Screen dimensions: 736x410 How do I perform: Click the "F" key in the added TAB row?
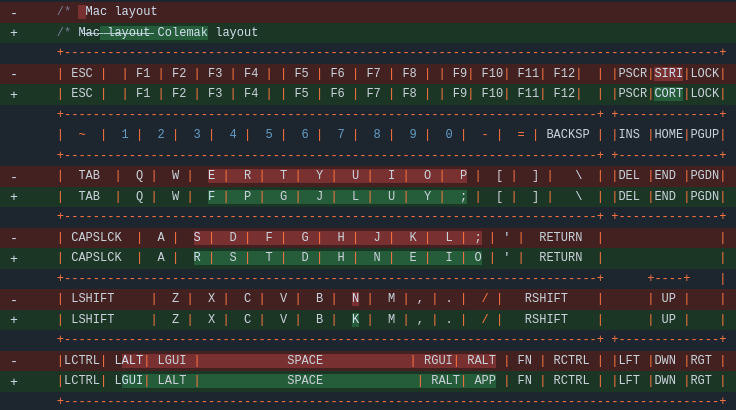211,196
